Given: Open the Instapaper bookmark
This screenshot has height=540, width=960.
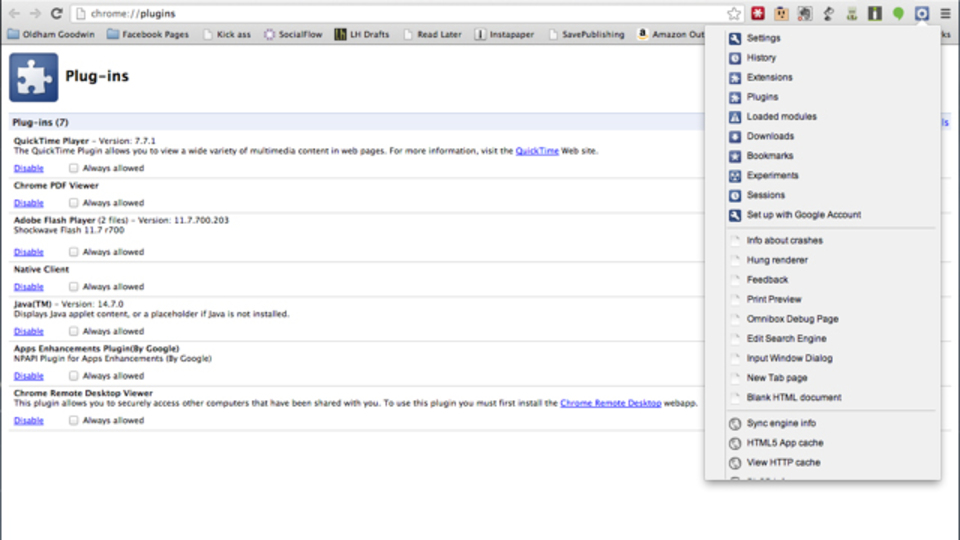Looking at the screenshot, I should pyautogui.click(x=505, y=34).
